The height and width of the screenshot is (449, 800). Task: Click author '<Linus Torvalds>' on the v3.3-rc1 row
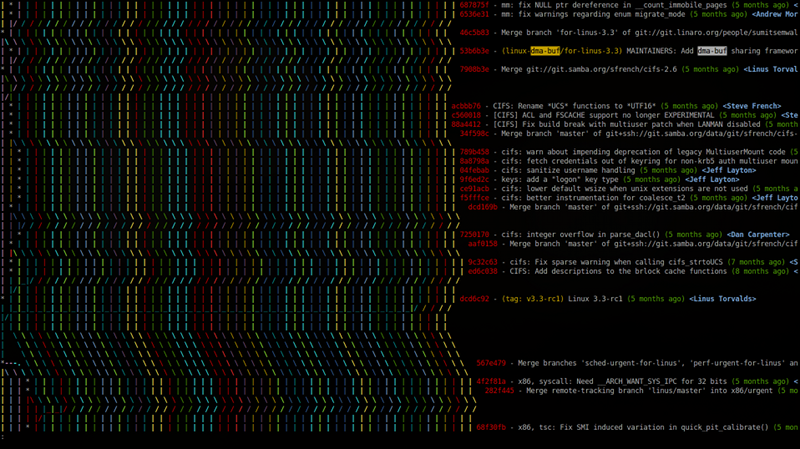click(x=722, y=299)
